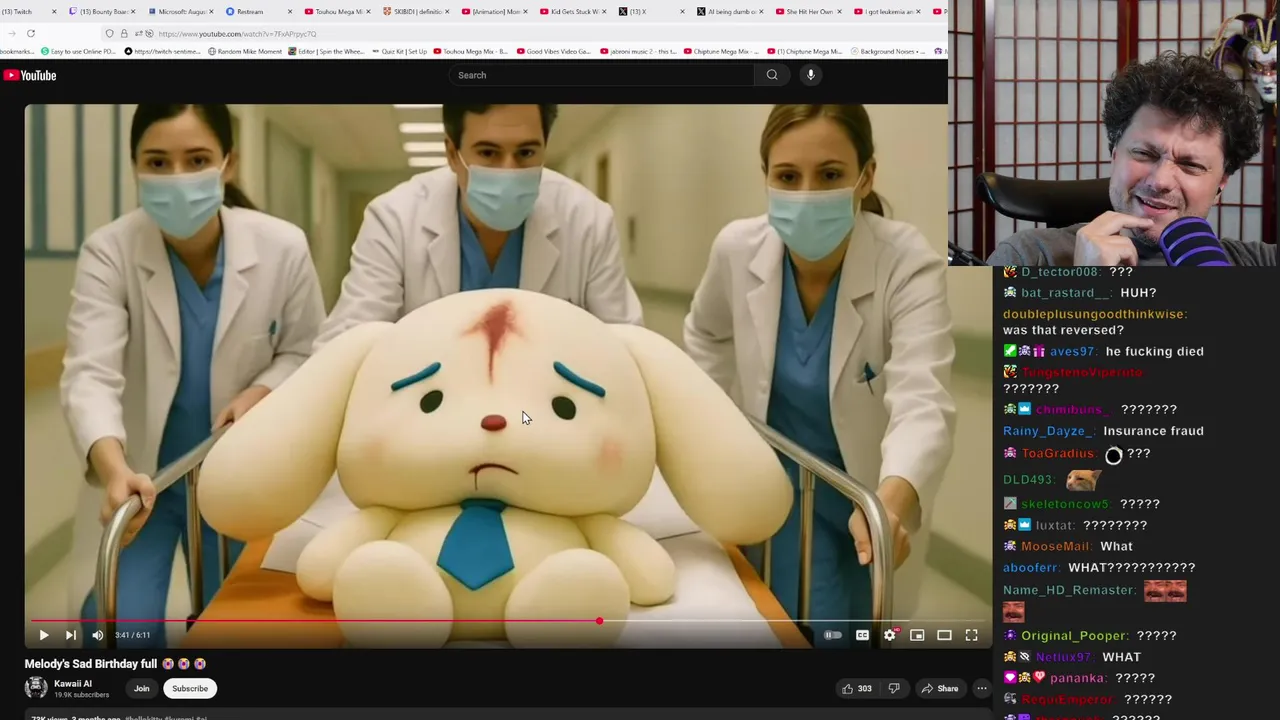Play the paused YouTube video

coord(44,635)
